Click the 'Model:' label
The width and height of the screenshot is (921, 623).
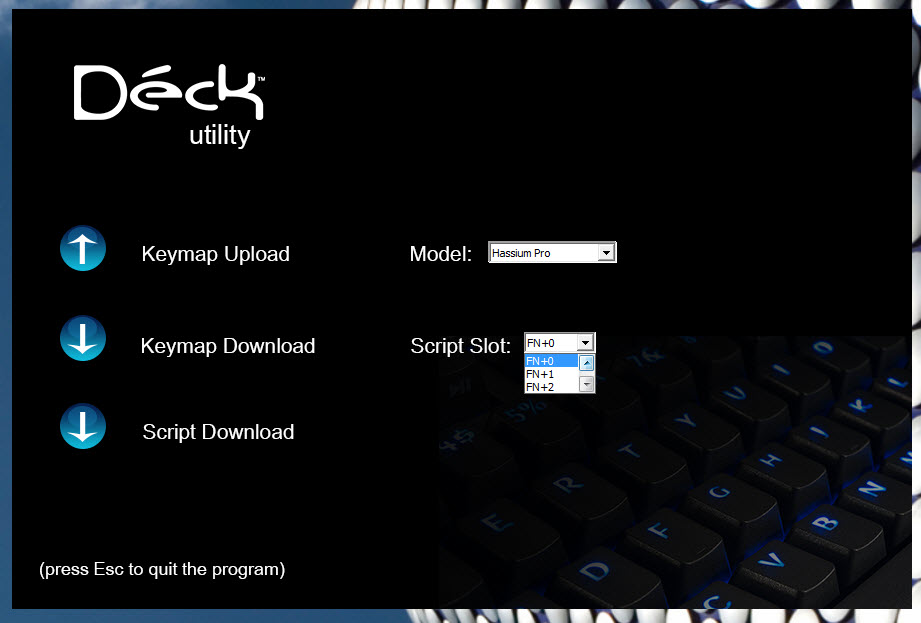441,254
